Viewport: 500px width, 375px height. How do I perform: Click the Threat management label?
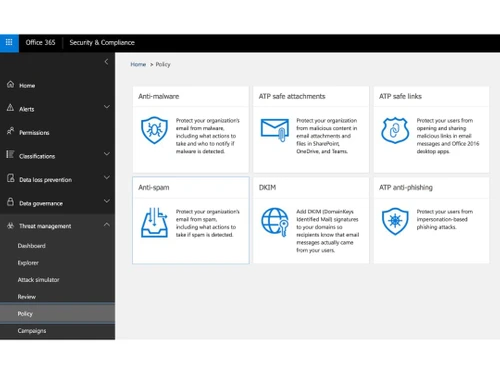pyautogui.click(x=45, y=226)
